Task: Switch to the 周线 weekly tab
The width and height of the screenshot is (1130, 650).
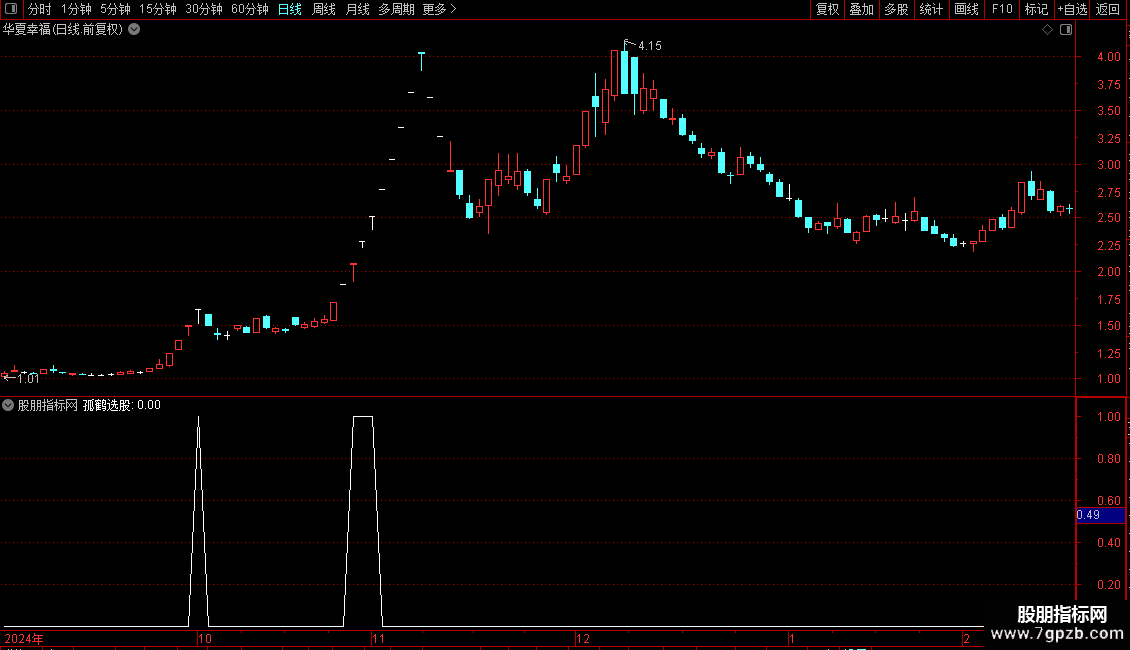Action: point(324,9)
